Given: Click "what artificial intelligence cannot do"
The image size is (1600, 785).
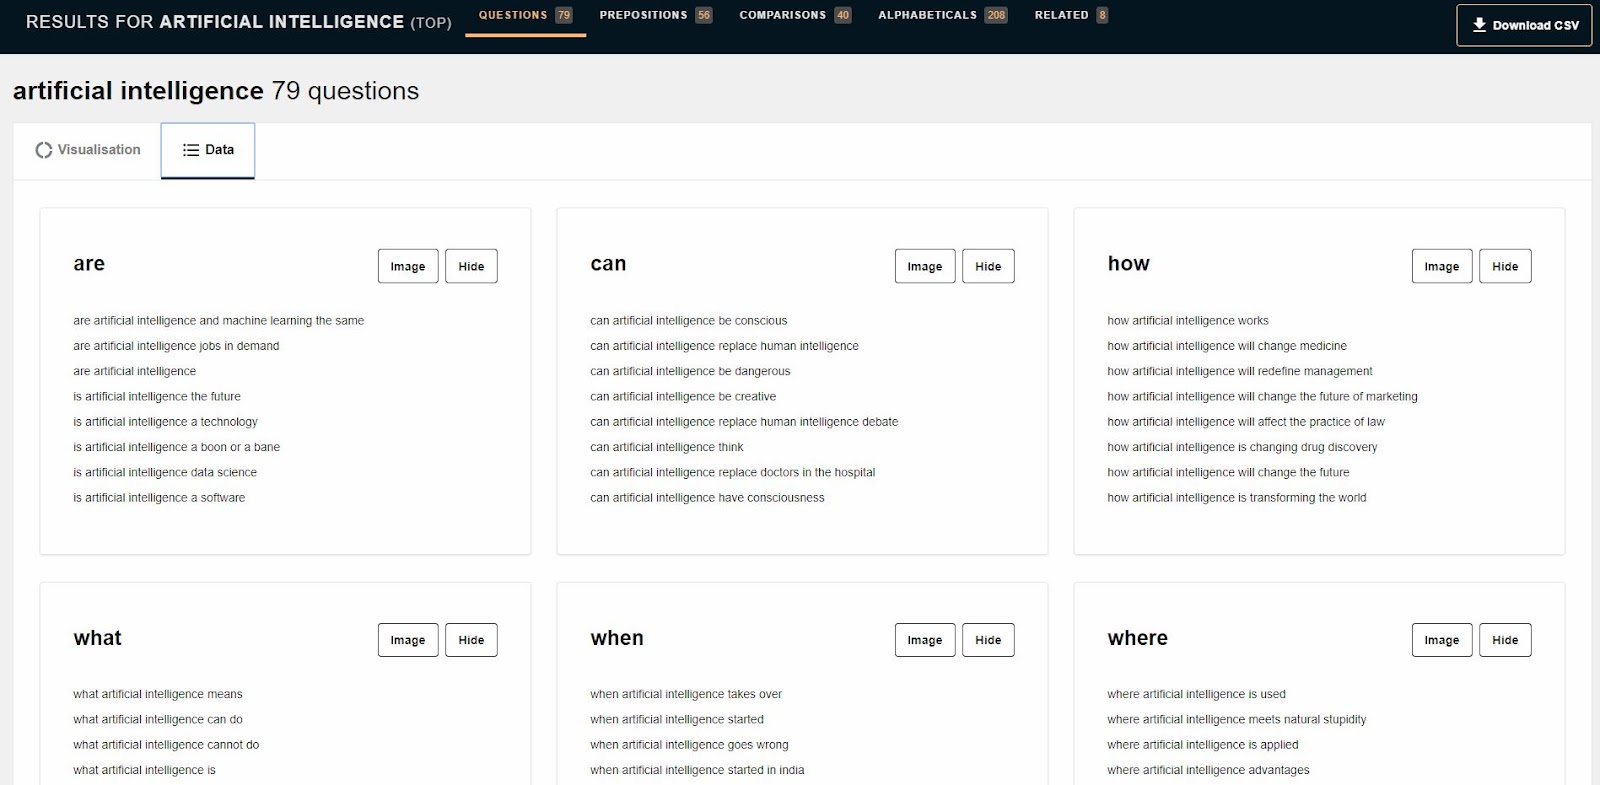Looking at the screenshot, I should coord(166,745).
